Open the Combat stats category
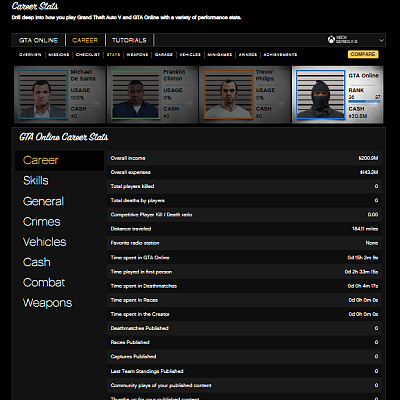Image resolution: width=400 pixels, height=400 pixels. pyautogui.click(x=44, y=283)
